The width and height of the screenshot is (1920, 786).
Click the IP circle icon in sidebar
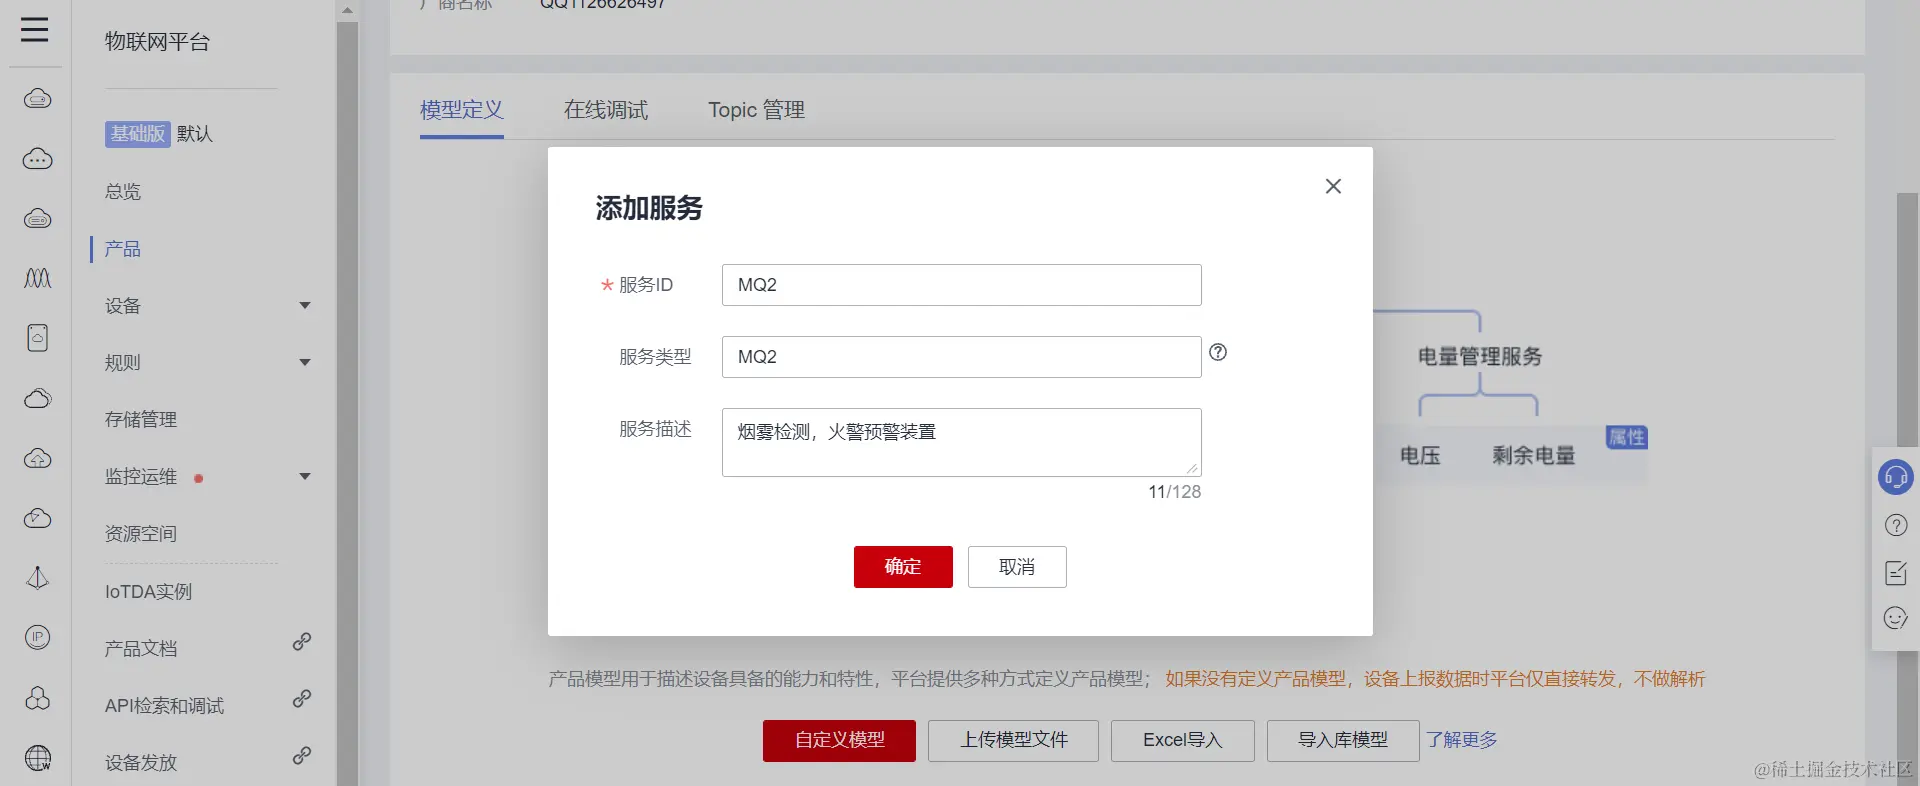(38, 637)
